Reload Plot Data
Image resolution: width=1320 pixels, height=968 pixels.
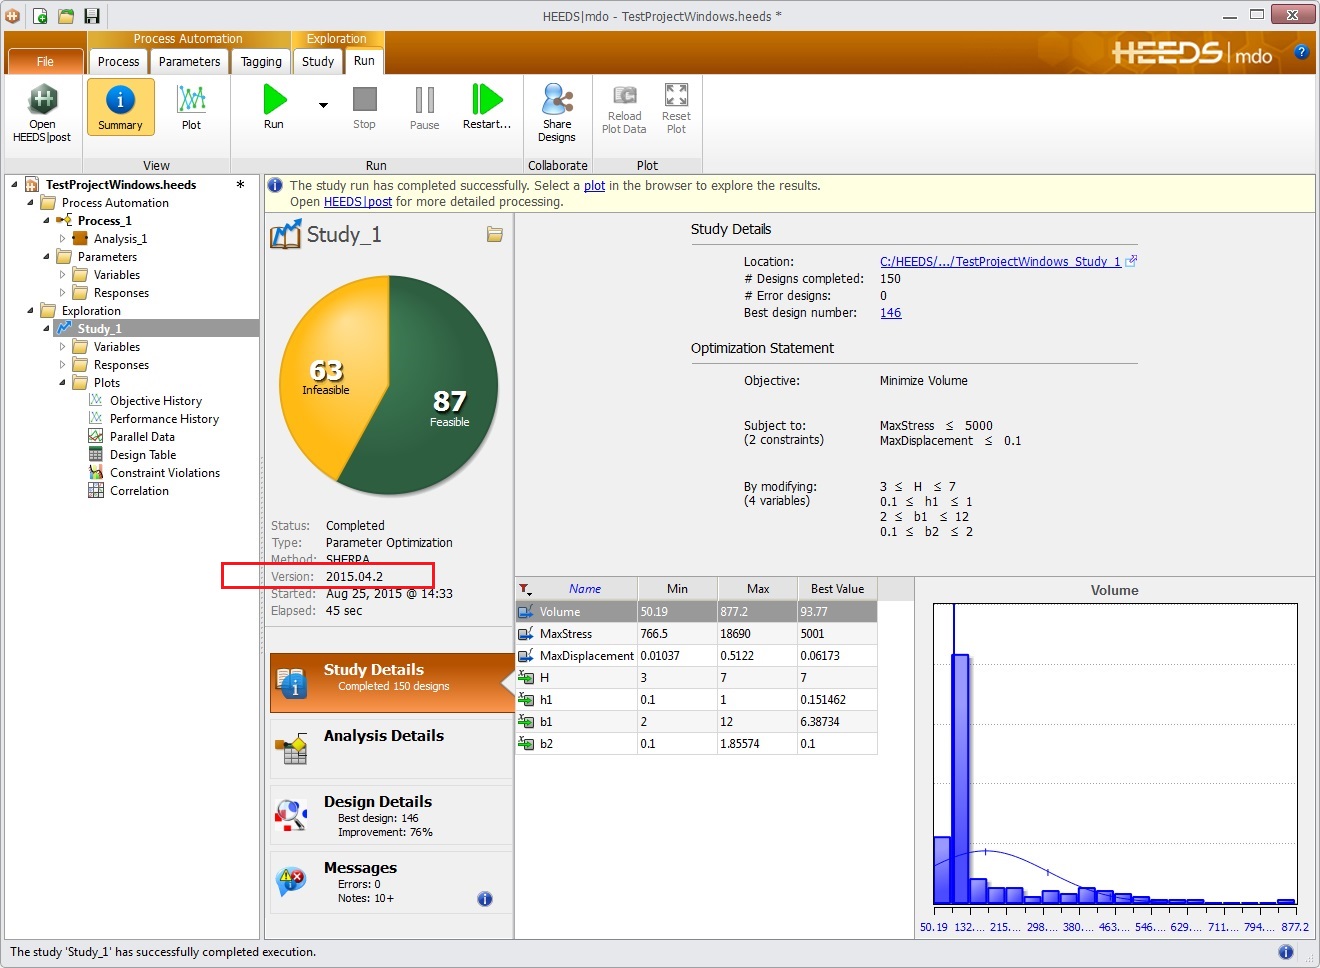624,109
